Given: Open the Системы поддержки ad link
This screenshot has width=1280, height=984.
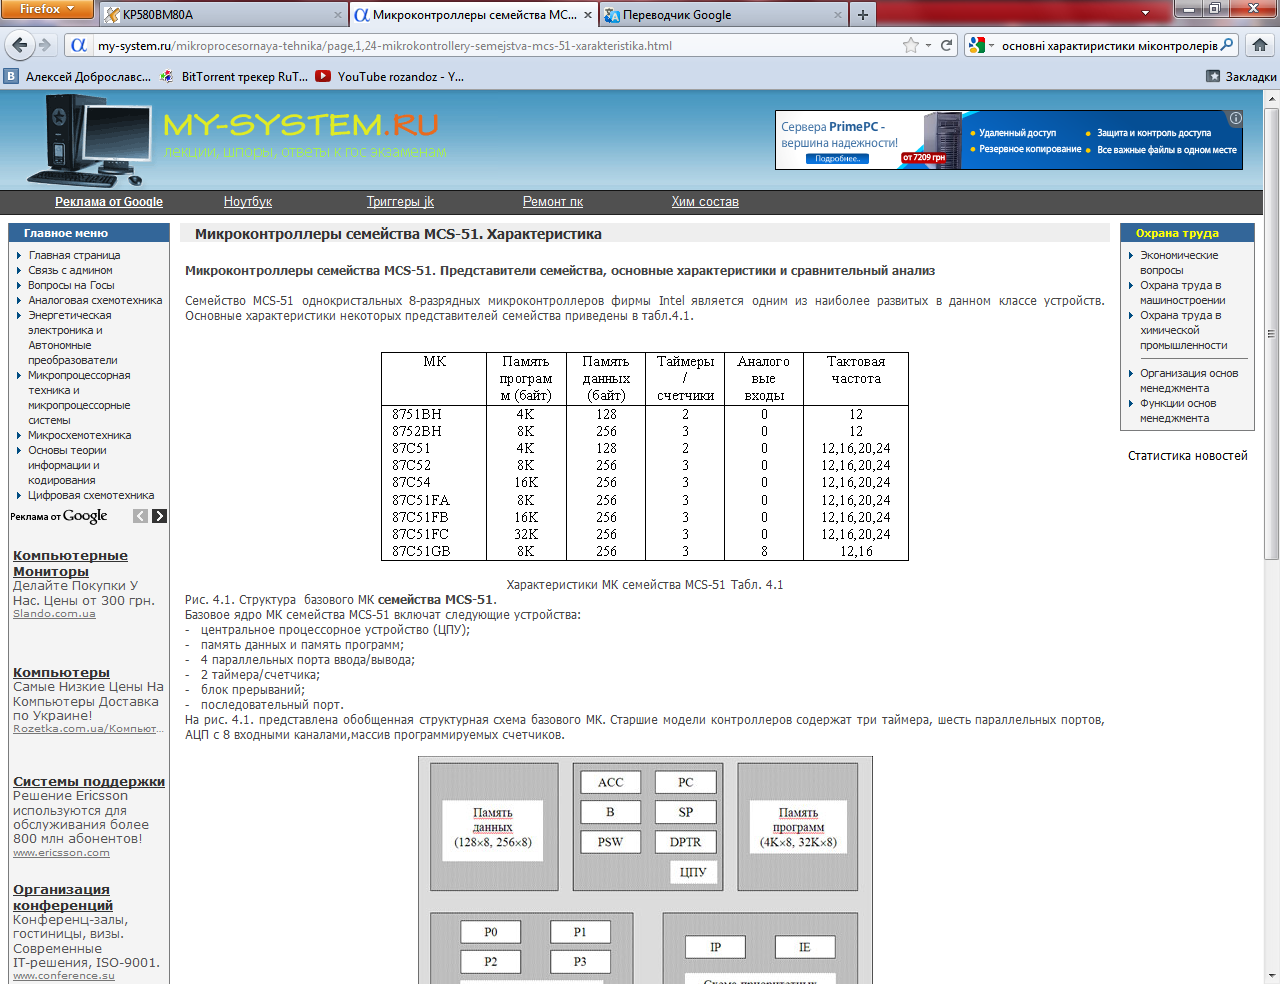Looking at the screenshot, I should [89, 781].
